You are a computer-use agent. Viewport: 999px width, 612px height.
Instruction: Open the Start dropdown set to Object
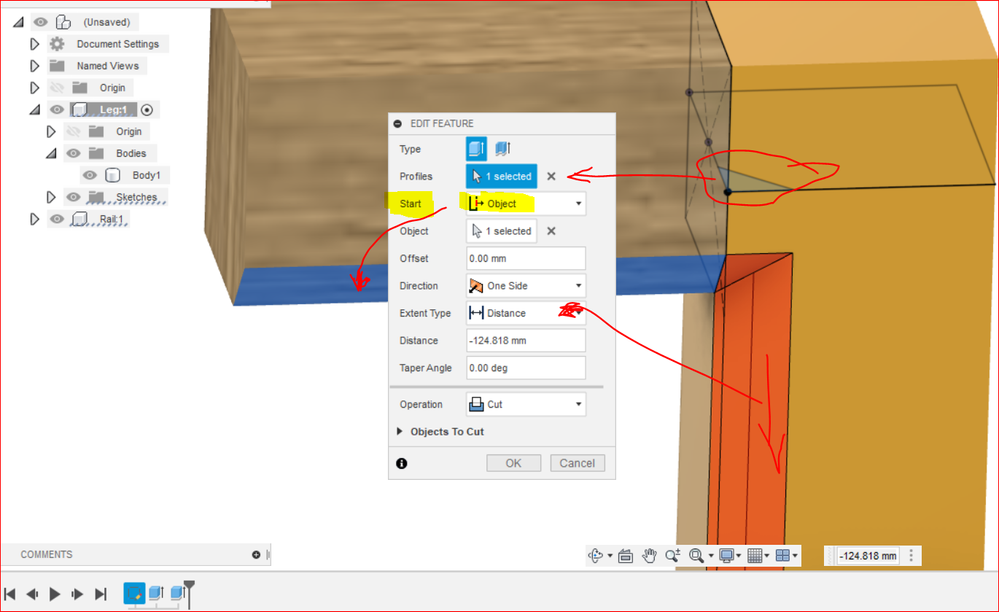526,204
